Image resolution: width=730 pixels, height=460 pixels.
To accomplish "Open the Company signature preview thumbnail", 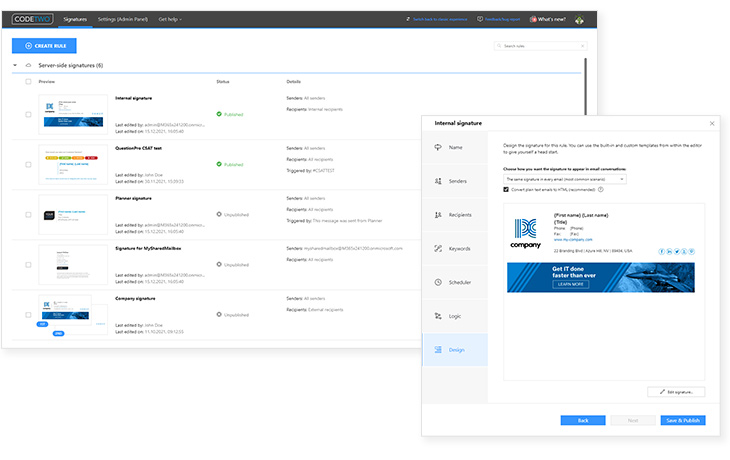I will 73,315.
